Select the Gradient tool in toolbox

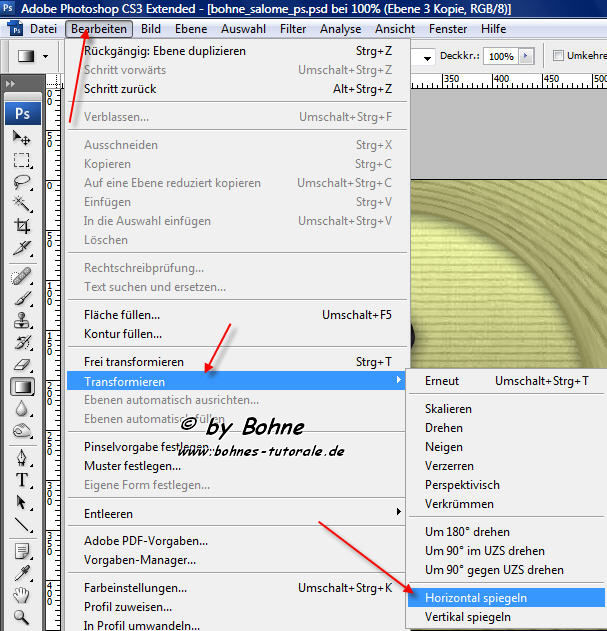point(22,387)
